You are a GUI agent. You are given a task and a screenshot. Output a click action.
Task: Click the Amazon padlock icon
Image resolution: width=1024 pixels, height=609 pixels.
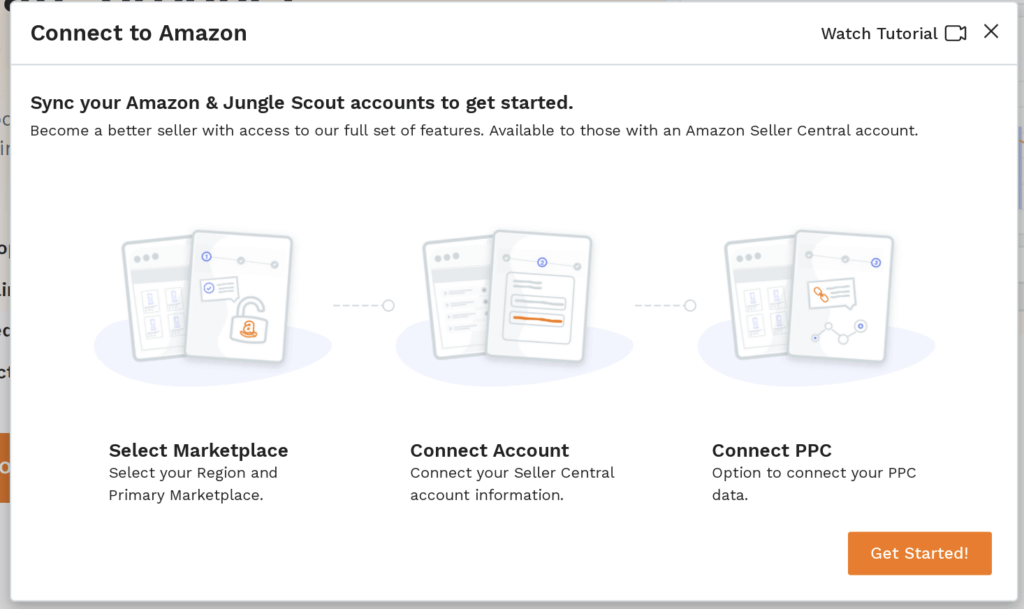248,319
